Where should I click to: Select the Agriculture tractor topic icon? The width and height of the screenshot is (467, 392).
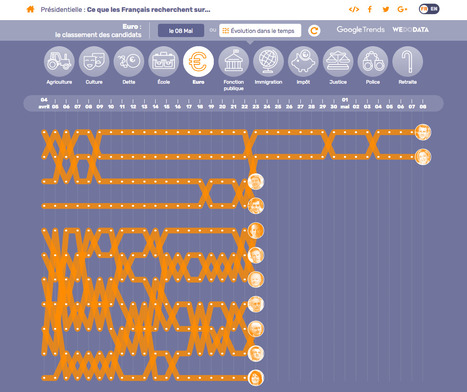[x=59, y=61]
